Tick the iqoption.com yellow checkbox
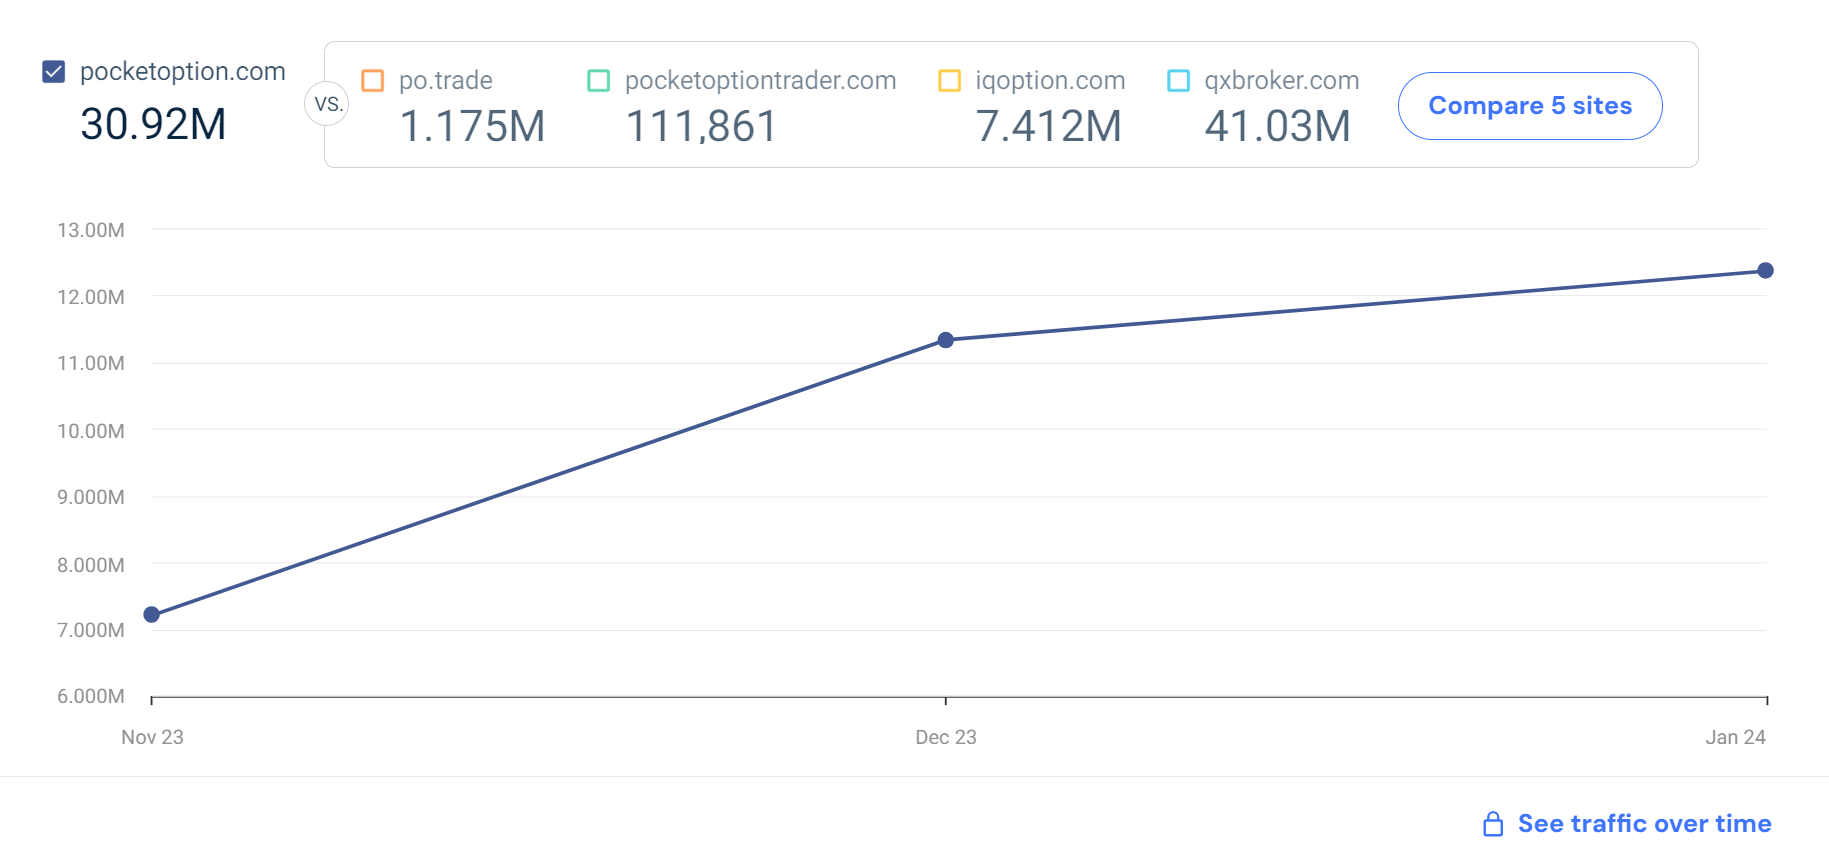 coord(950,81)
